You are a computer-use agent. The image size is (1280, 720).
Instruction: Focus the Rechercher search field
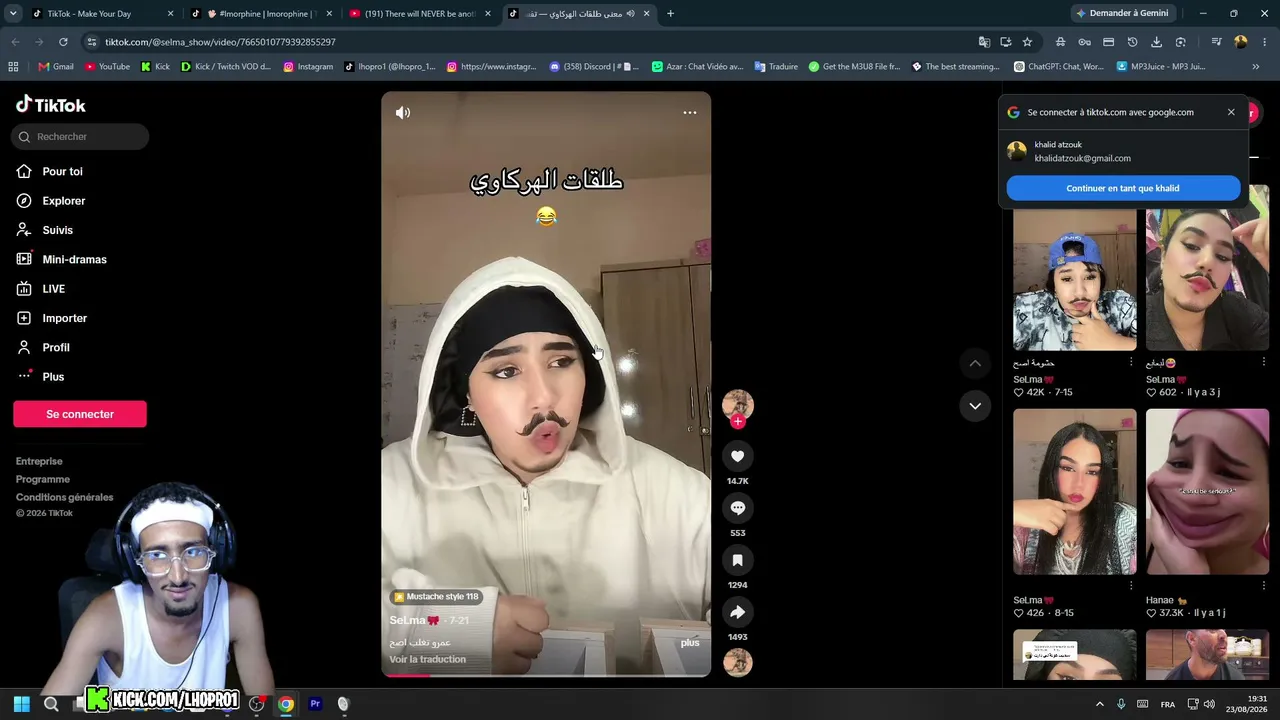[x=80, y=137]
